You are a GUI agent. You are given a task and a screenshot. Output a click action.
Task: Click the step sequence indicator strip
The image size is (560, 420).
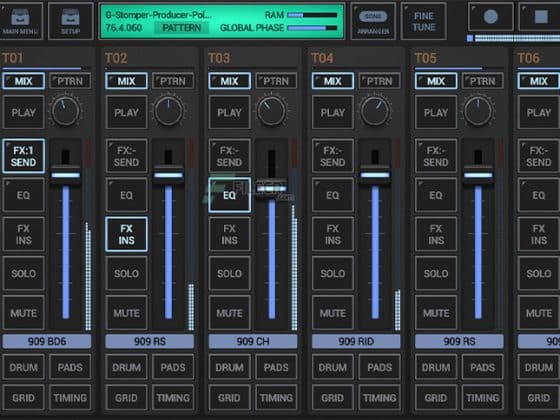point(513,38)
